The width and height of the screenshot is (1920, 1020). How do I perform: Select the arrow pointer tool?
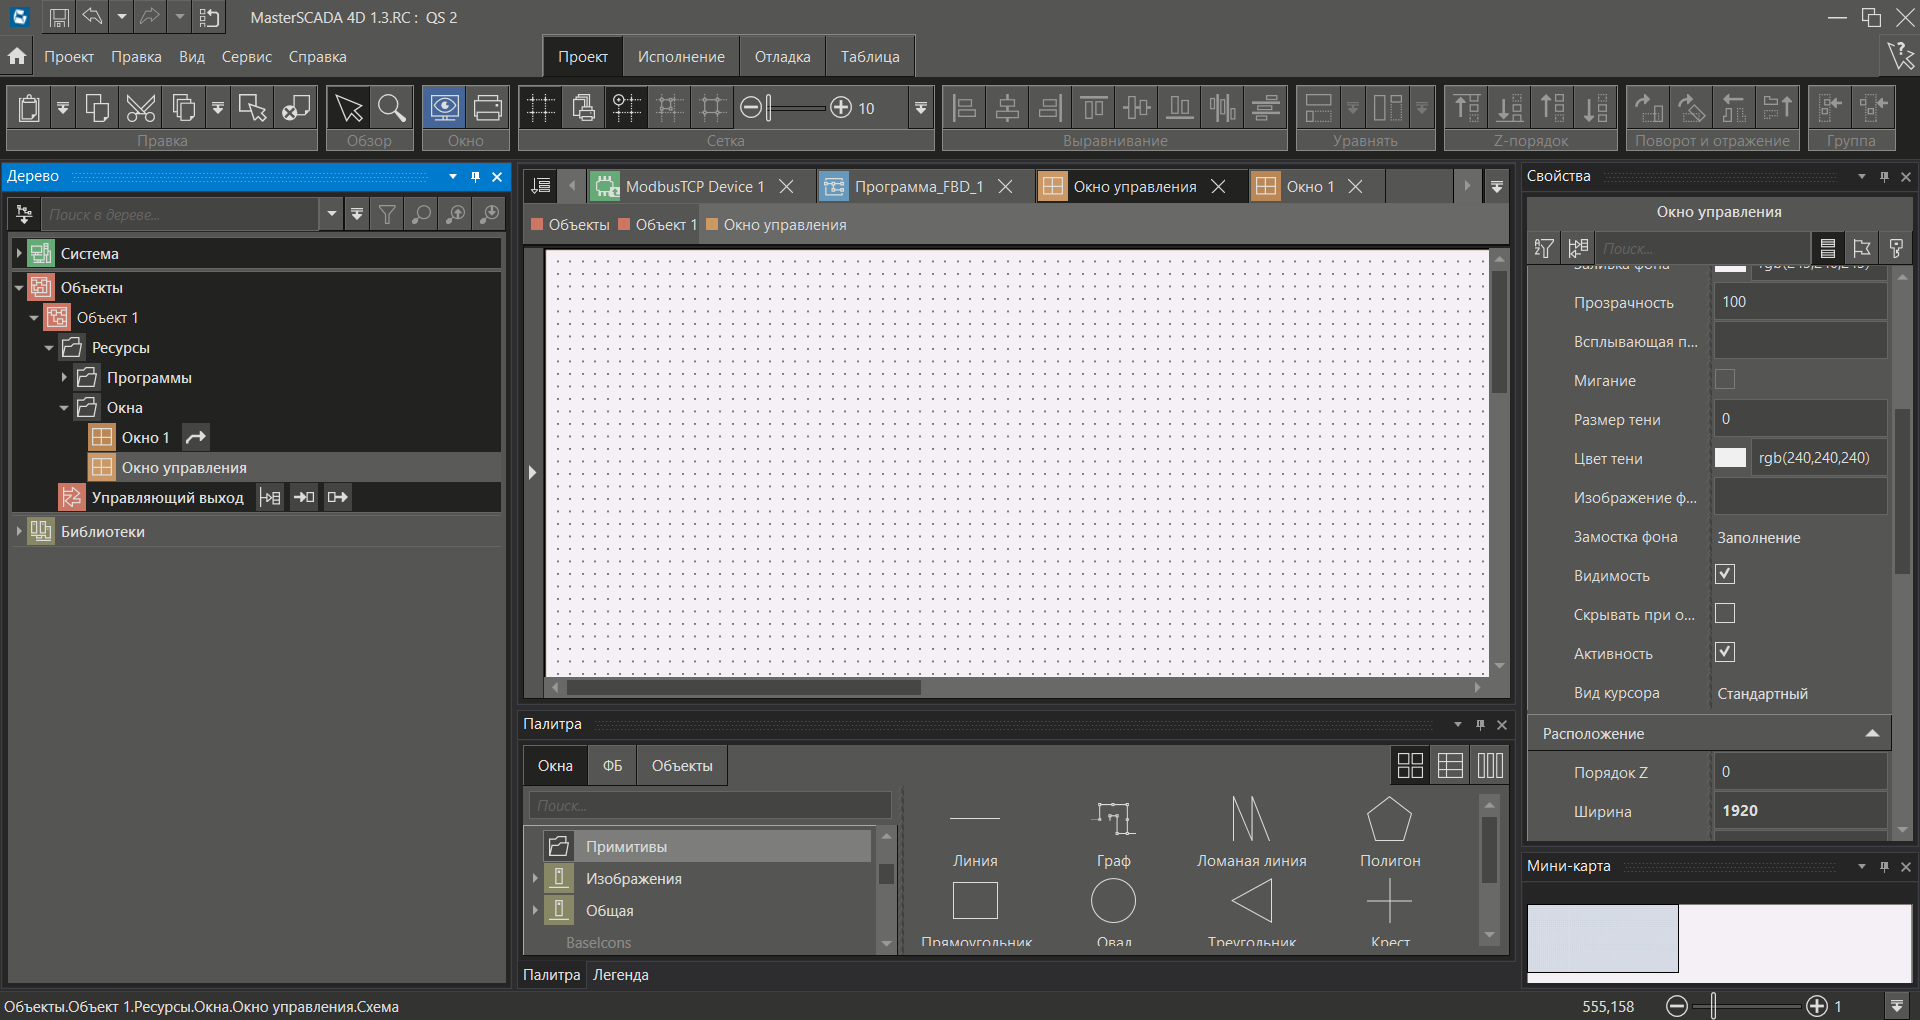tap(349, 108)
